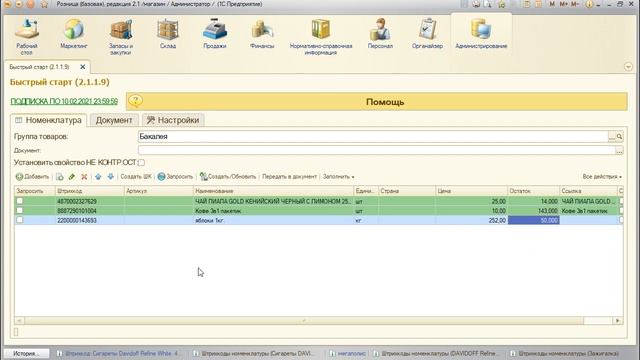Image resolution: width=640 pixels, height=360 pixels.
Task: Click the Передать в документ button
Action: point(289,177)
